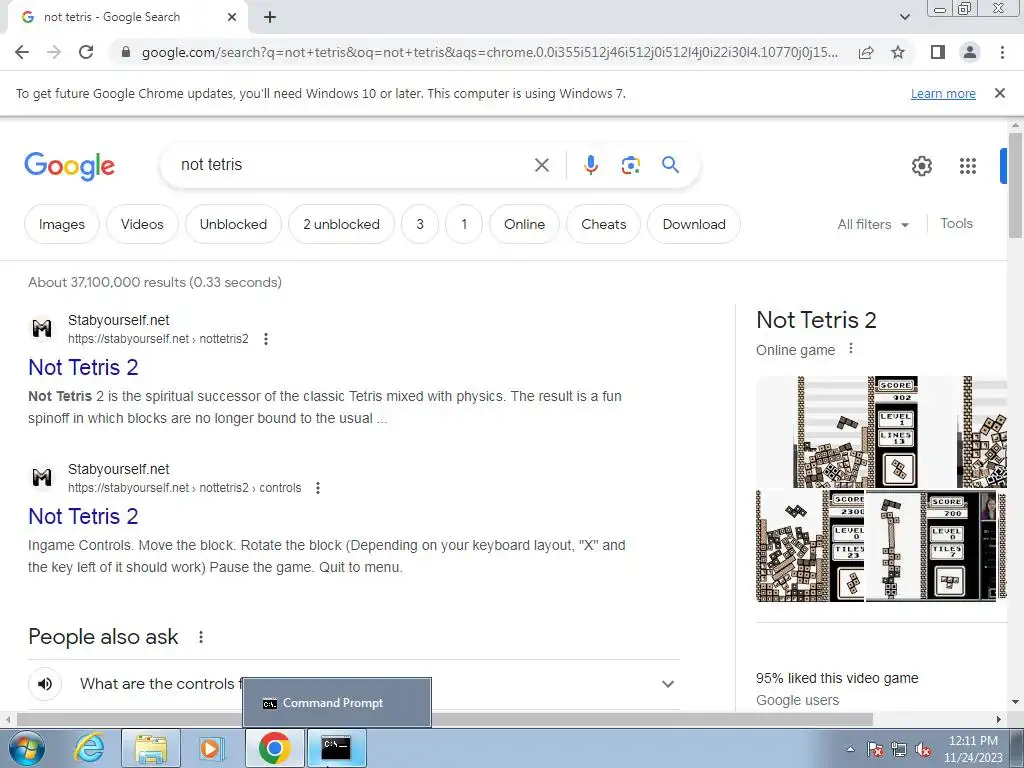Screen dimensions: 1024x768
Task: Follow the Learn more link
Action: [943, 93]
